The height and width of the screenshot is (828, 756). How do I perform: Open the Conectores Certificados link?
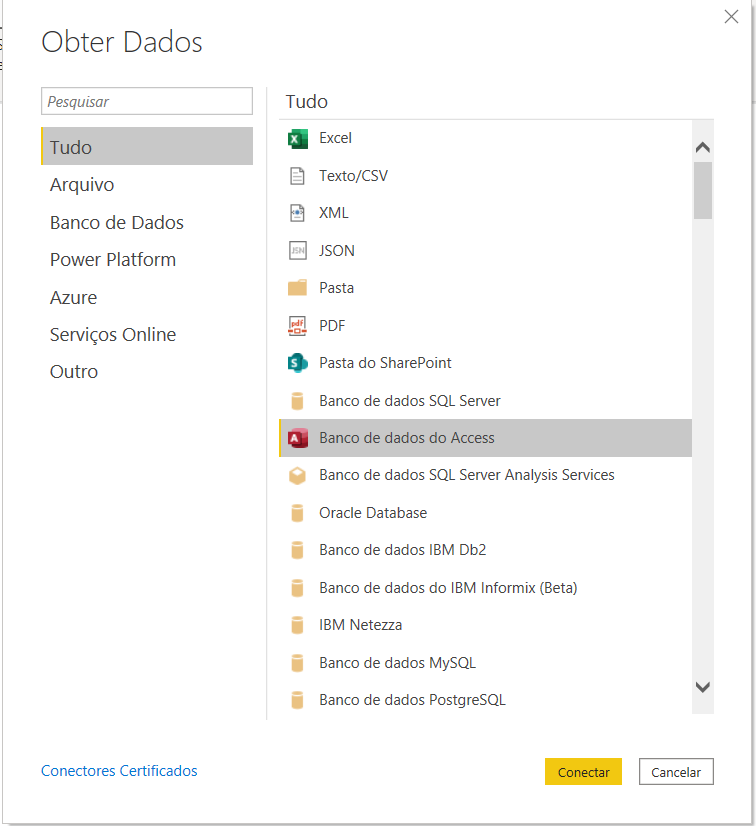coord(119,771)
